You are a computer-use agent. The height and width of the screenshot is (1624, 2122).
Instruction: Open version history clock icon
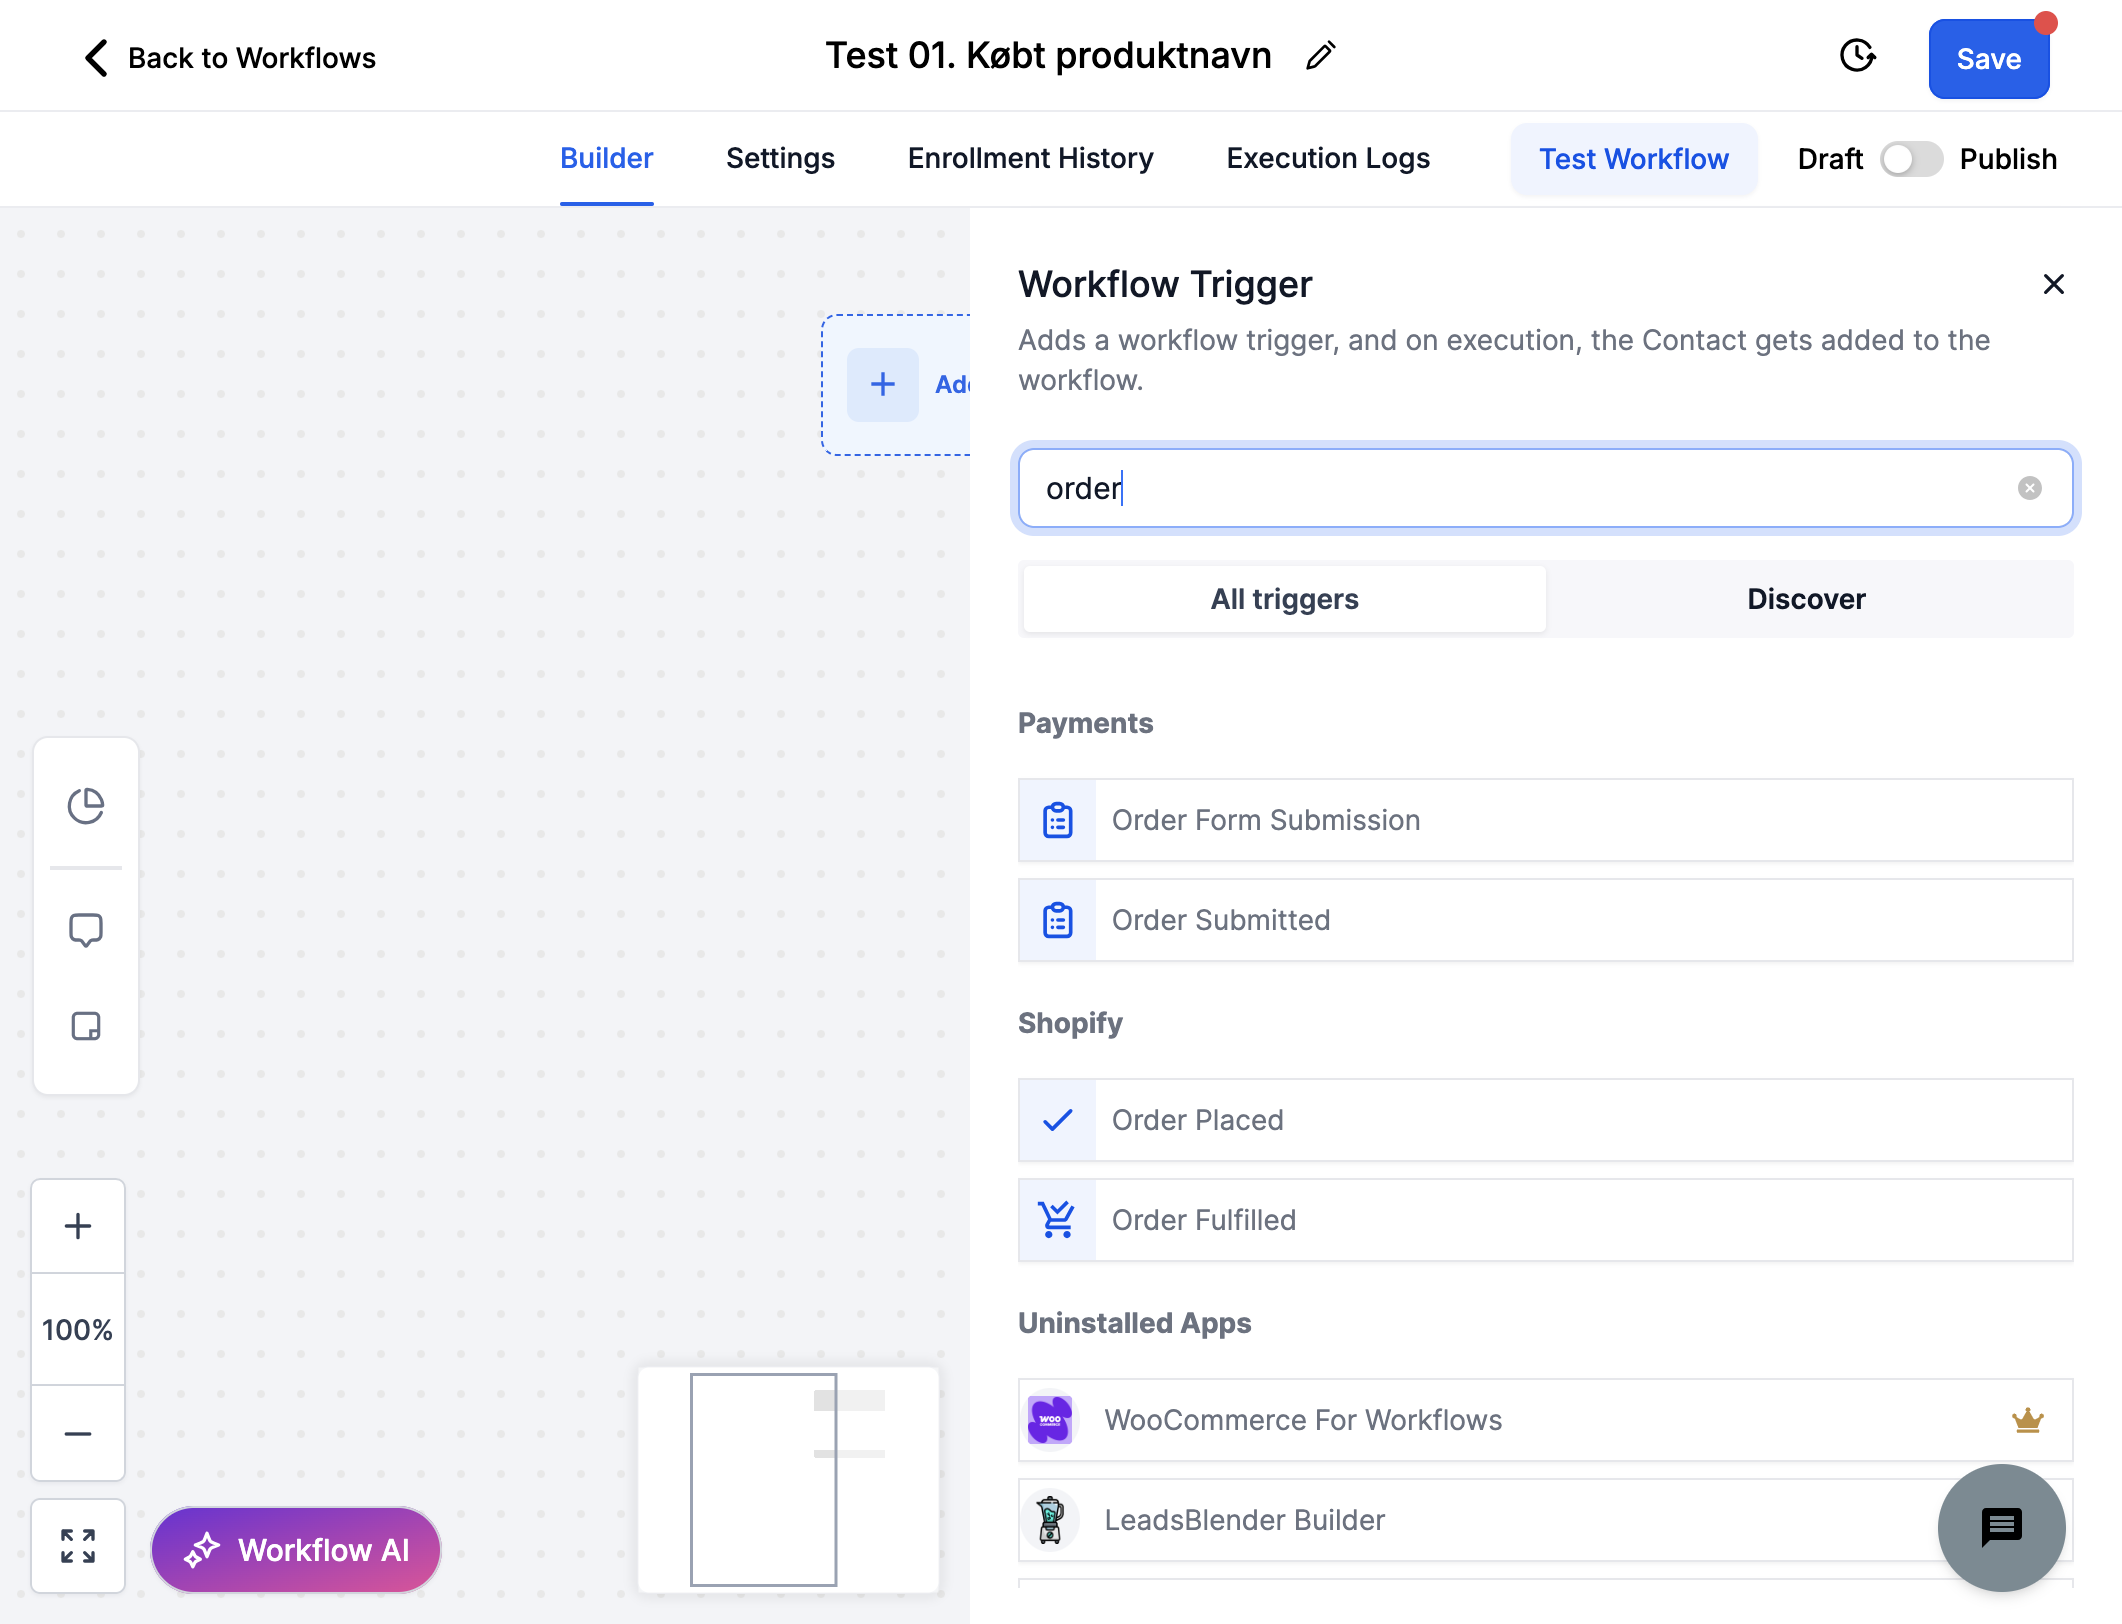pyautogui.click(x=1857, y=56)
